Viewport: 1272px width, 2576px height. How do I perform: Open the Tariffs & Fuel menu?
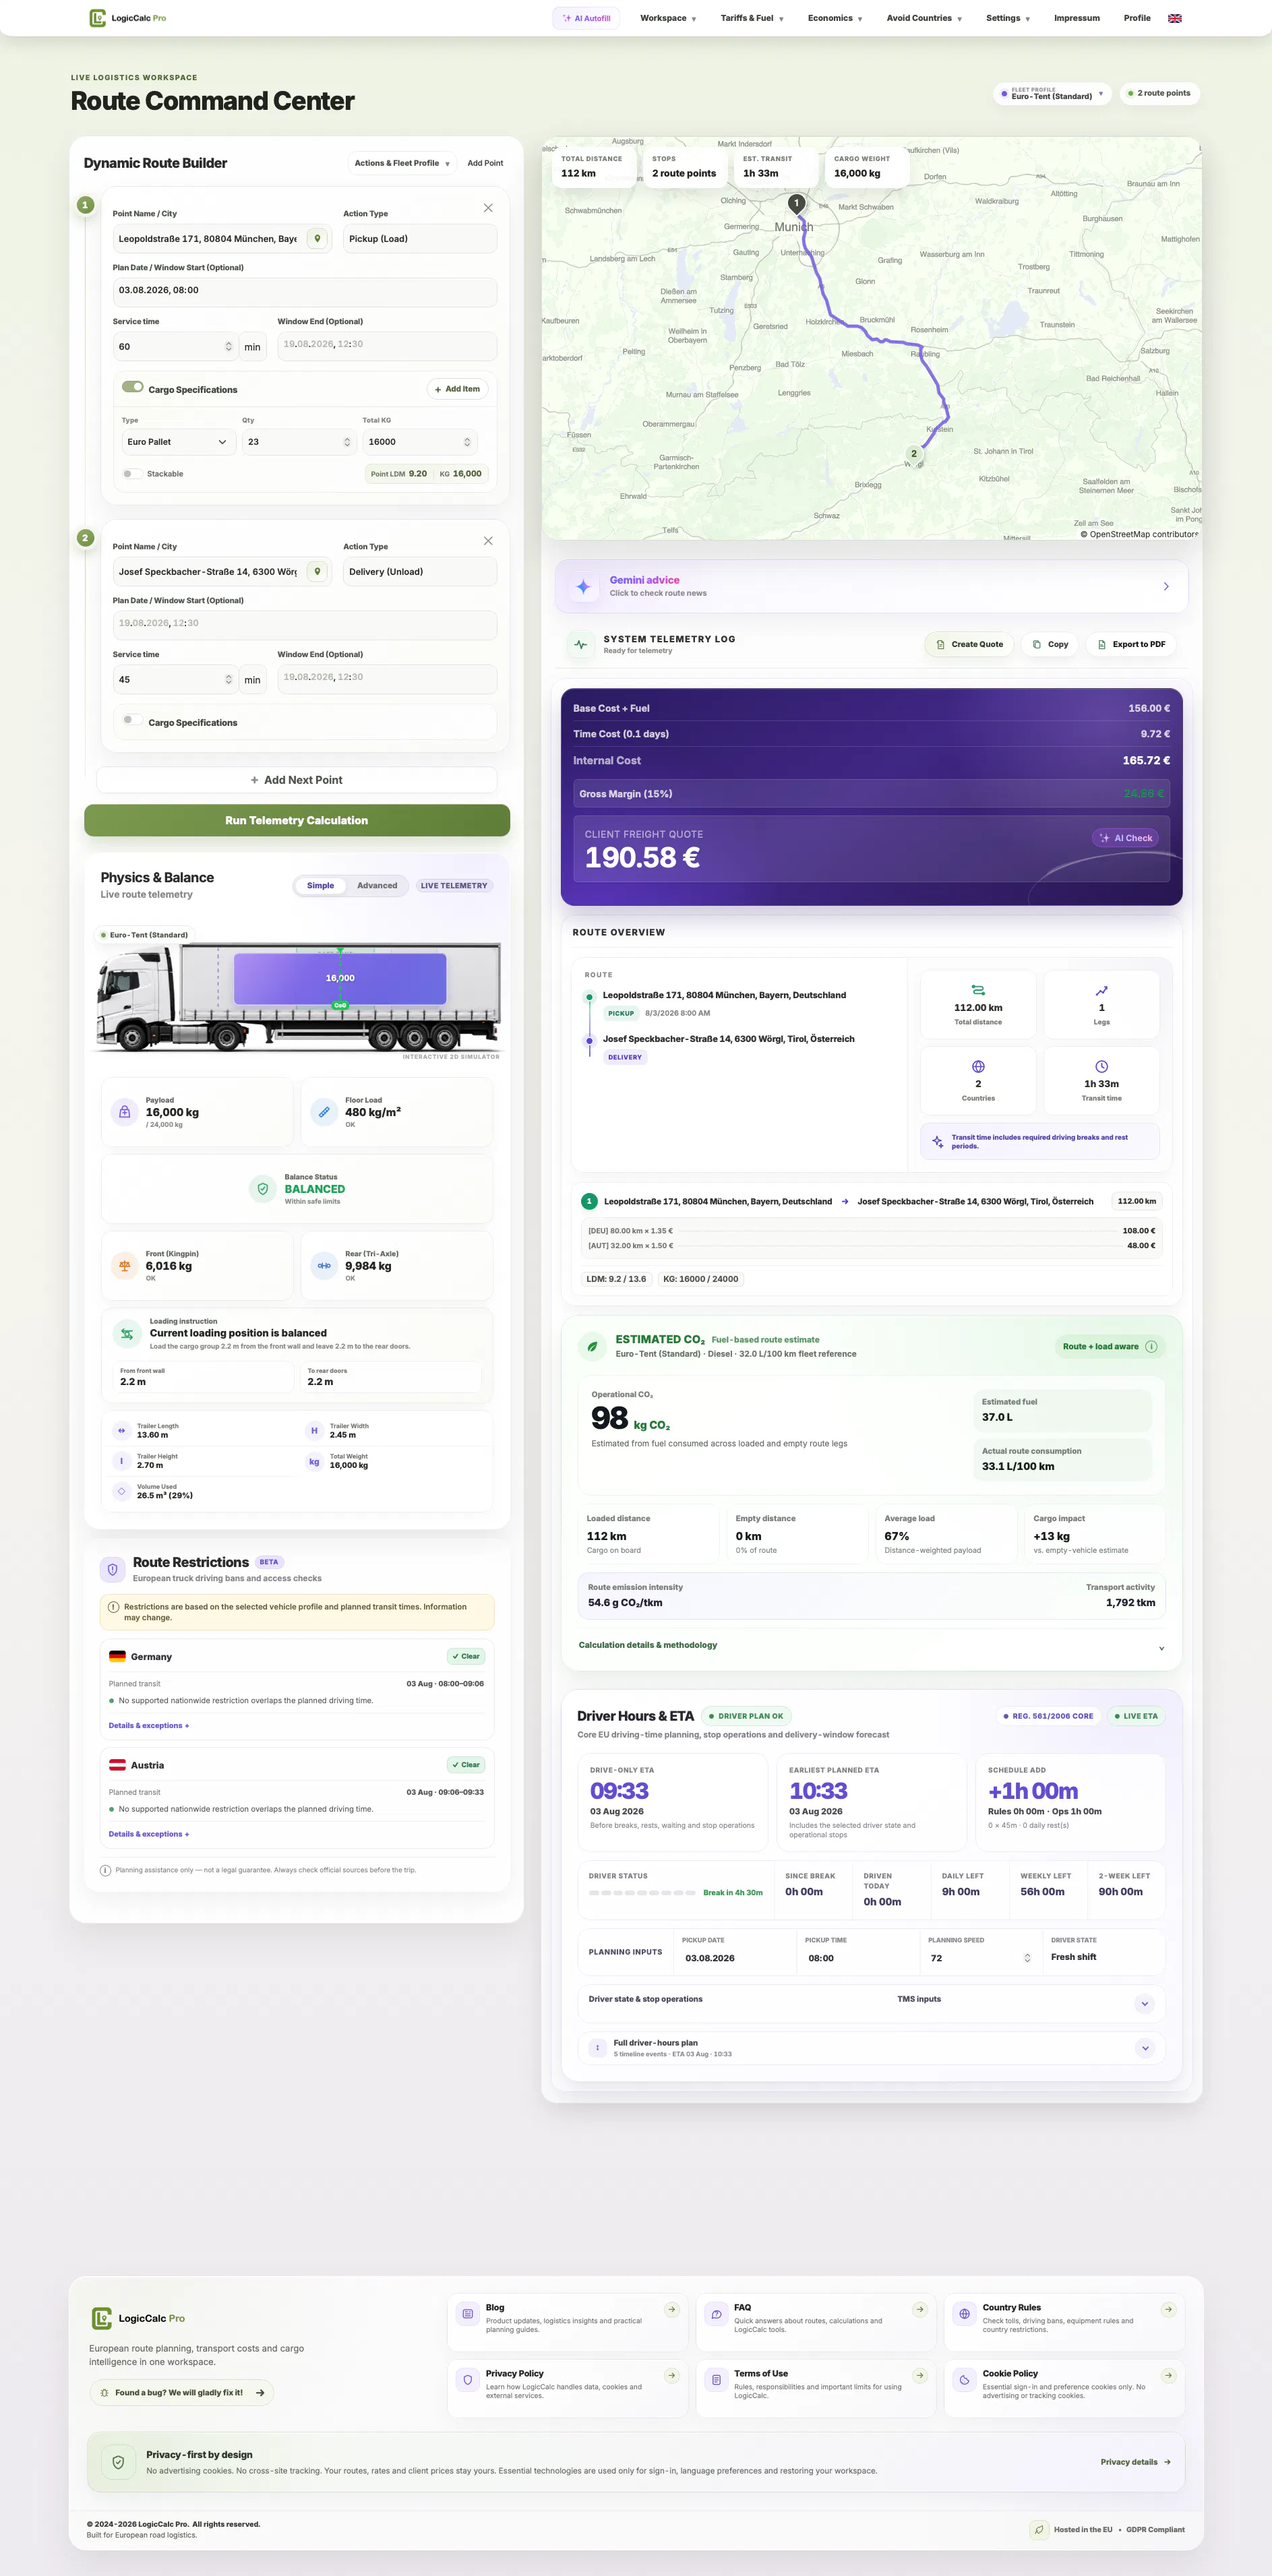(752, 18)
